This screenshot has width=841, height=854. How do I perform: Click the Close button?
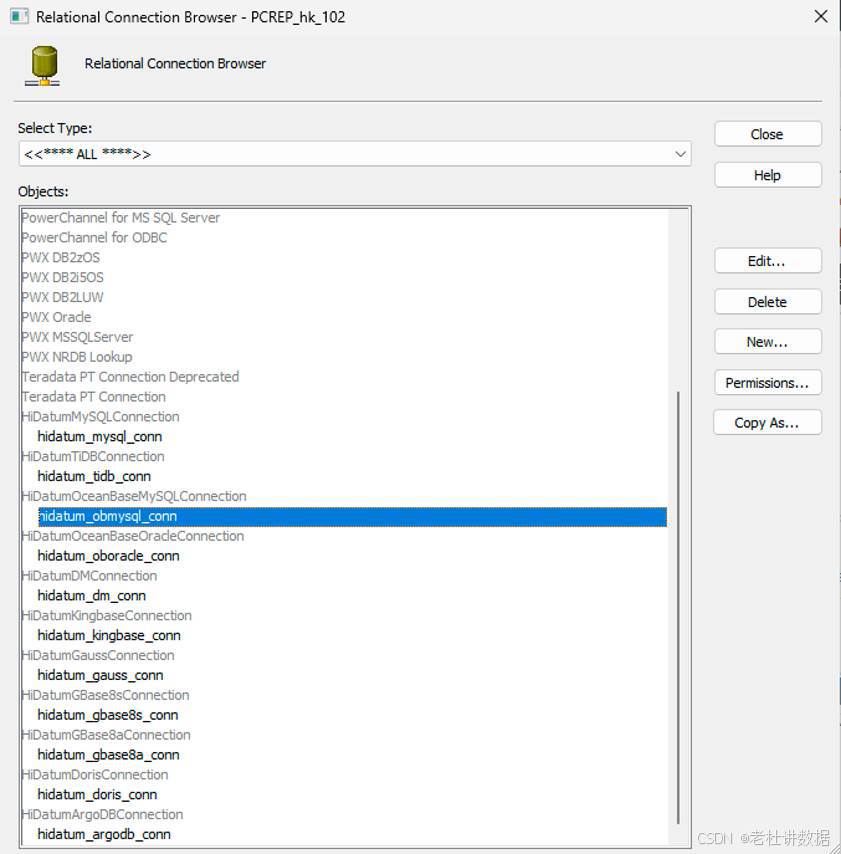pos(767,134)
